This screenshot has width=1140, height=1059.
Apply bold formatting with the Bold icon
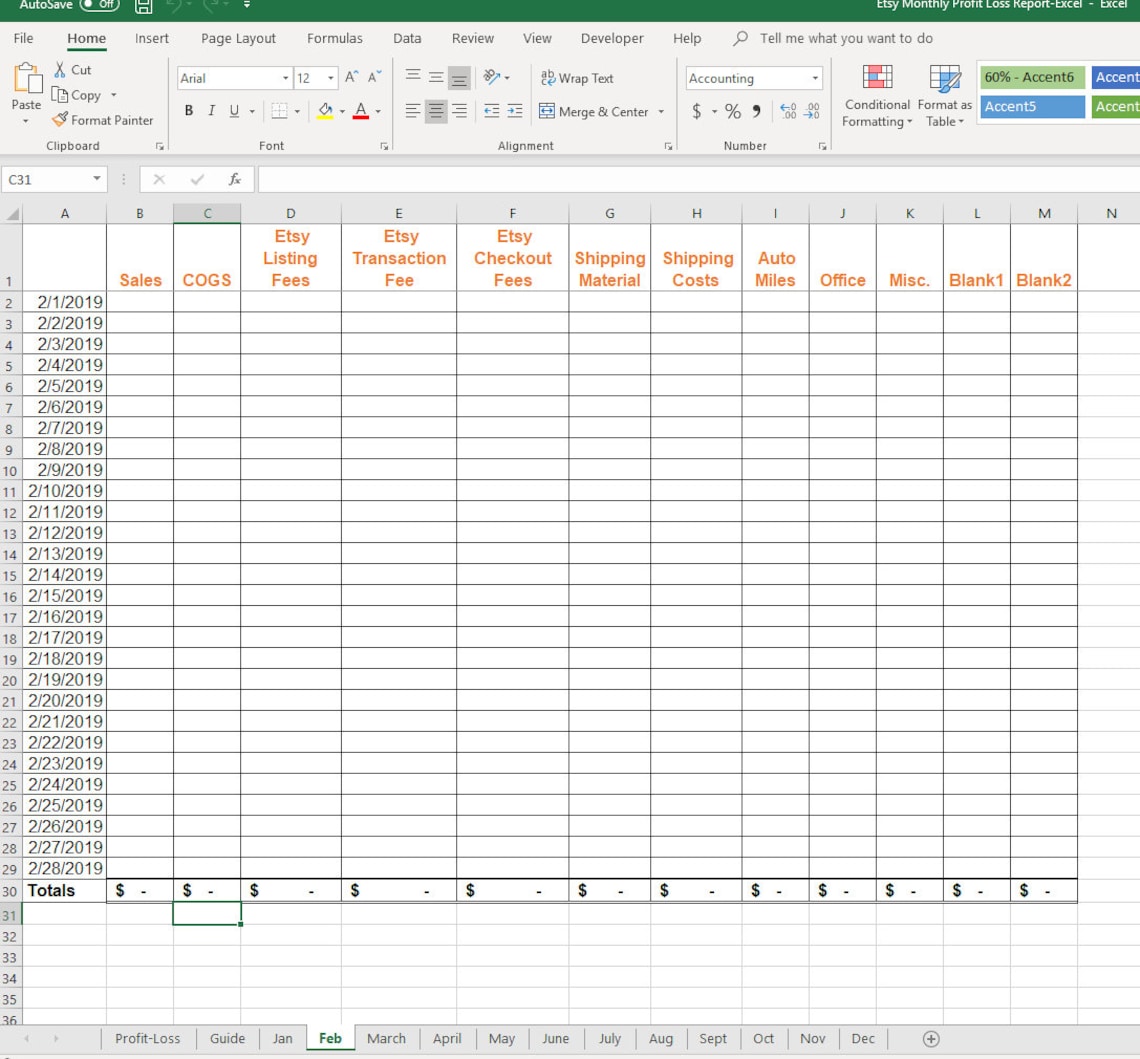188,111
